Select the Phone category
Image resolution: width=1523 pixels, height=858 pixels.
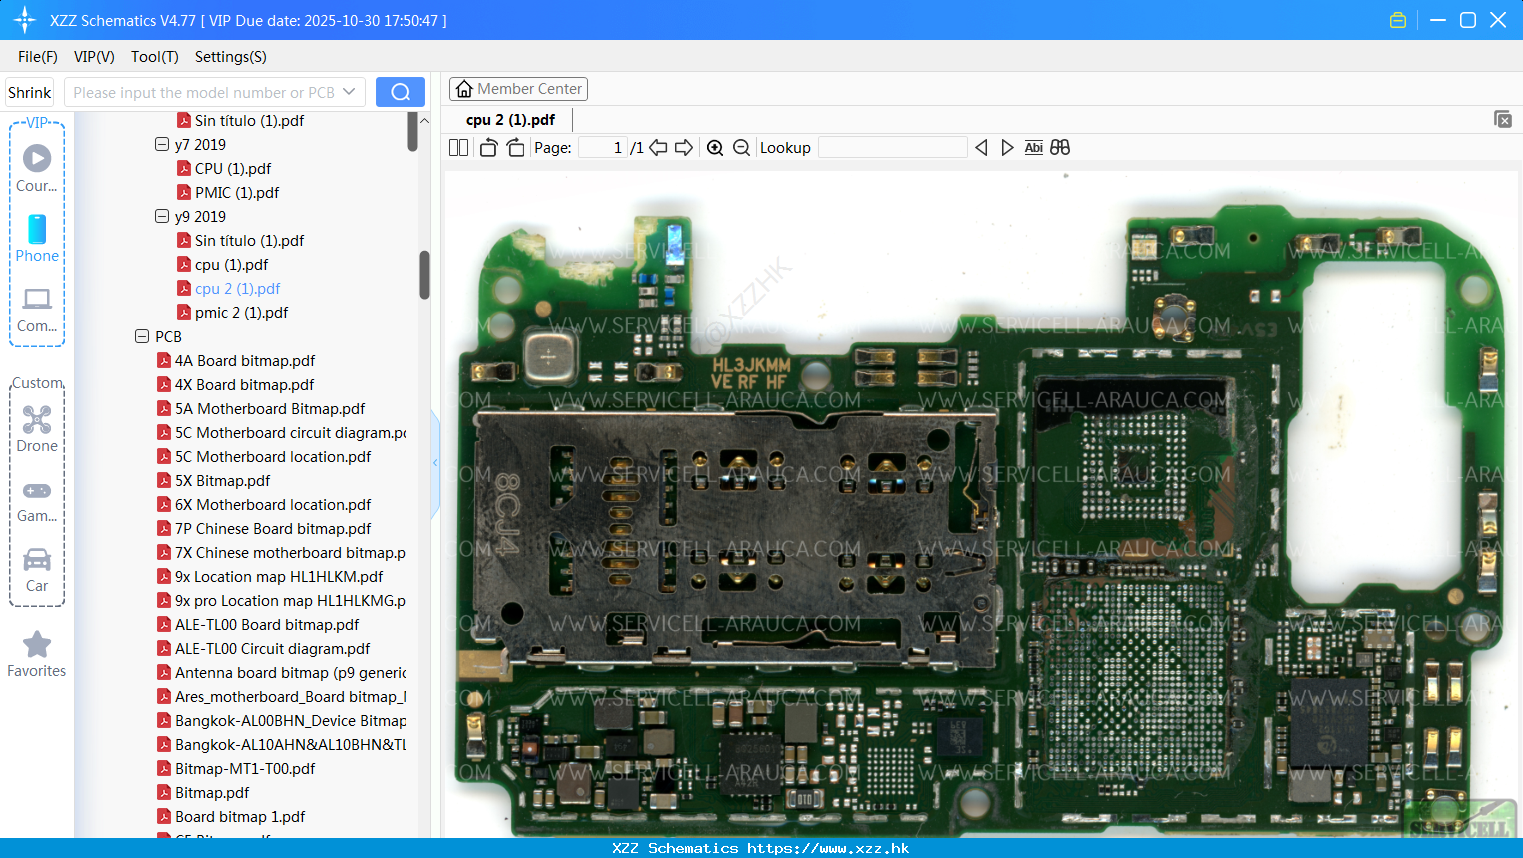[37, 238]
